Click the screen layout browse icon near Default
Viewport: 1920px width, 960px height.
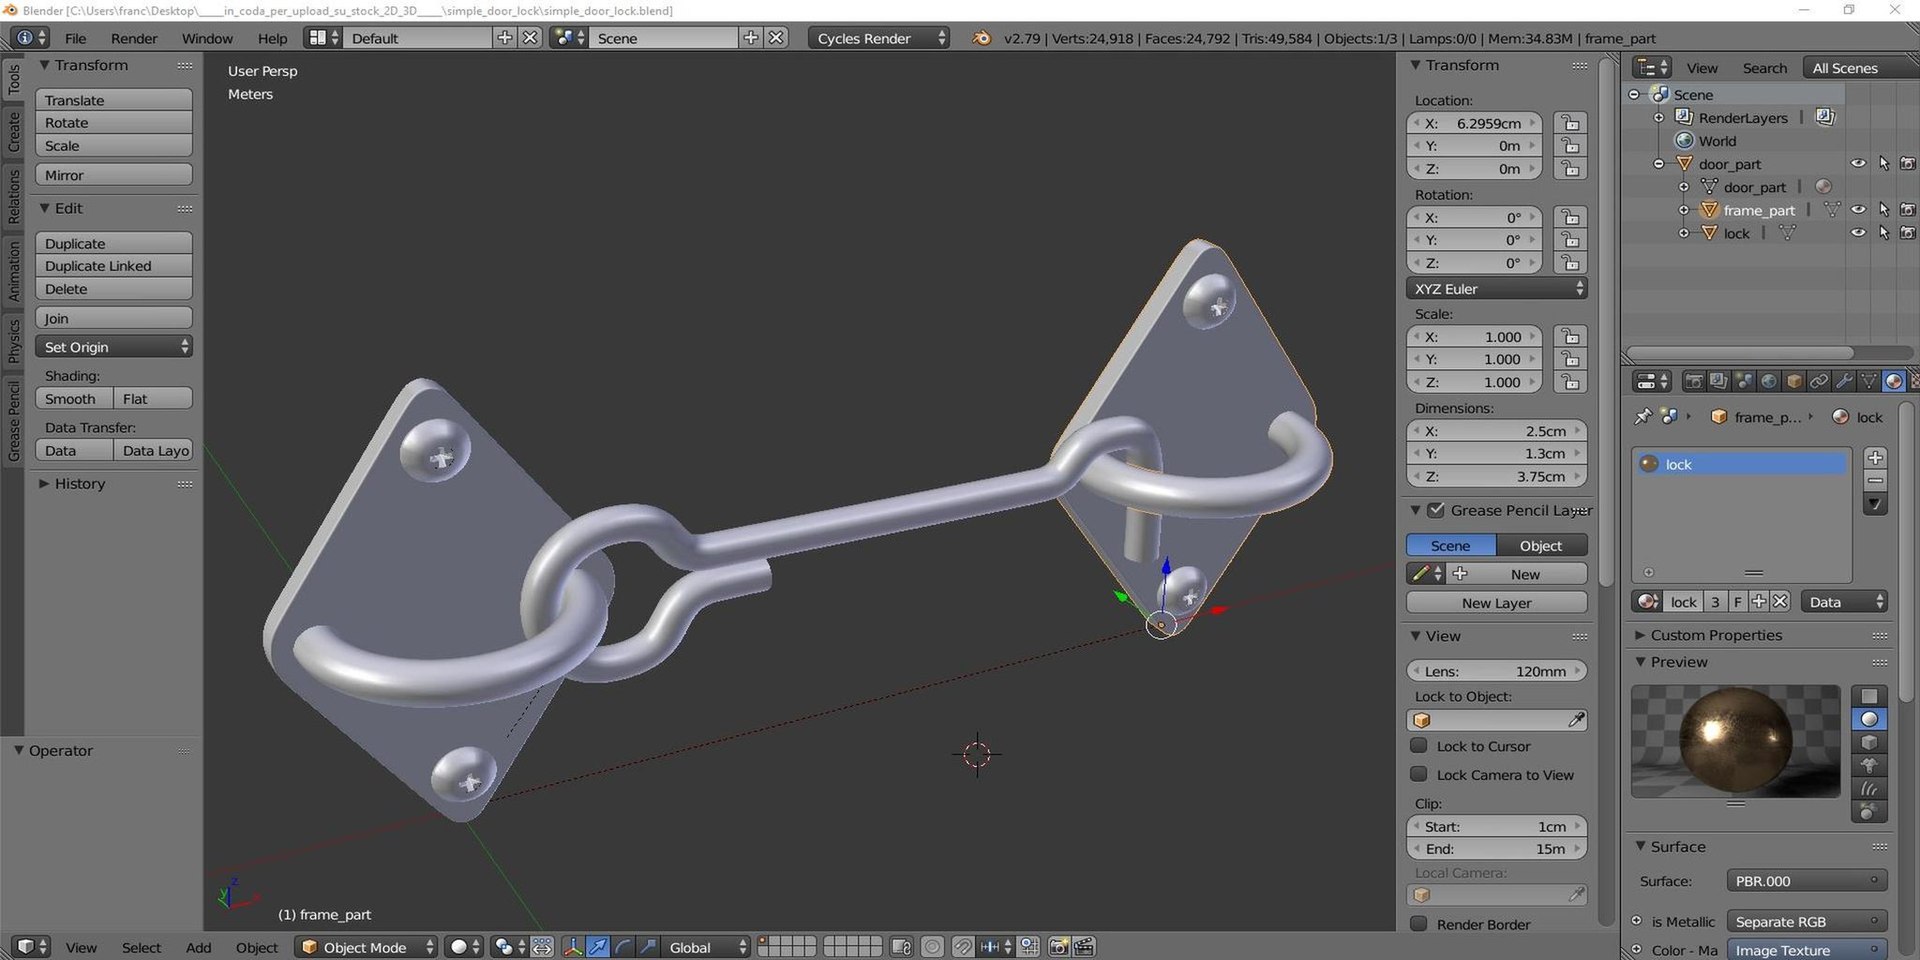point(321,38)
